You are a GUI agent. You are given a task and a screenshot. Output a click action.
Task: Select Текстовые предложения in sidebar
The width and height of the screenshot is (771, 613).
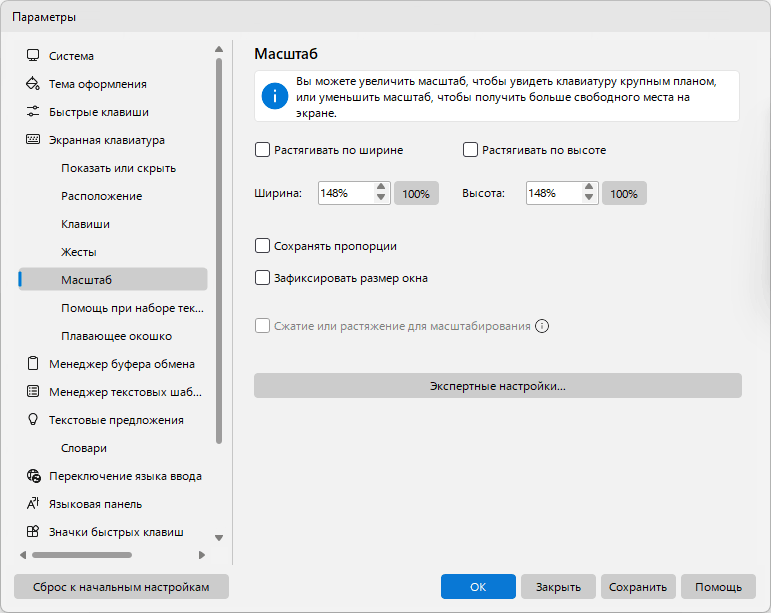(x=113, y=420)
